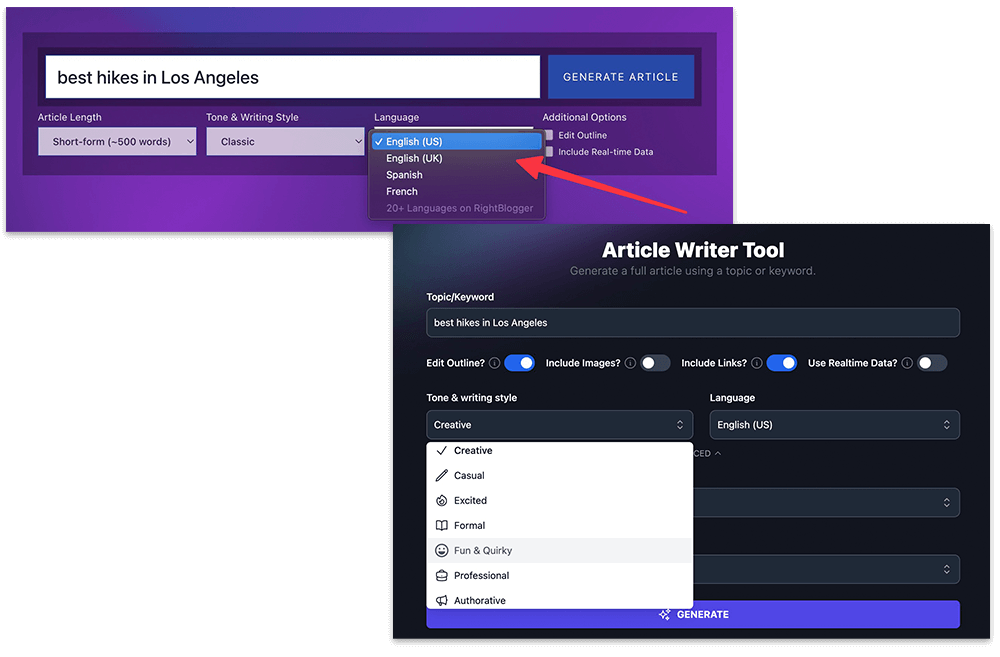This screenshot has width=1000, height=657.
Task: Expand the Language dropdown showing English (US)
Action: 834,424
